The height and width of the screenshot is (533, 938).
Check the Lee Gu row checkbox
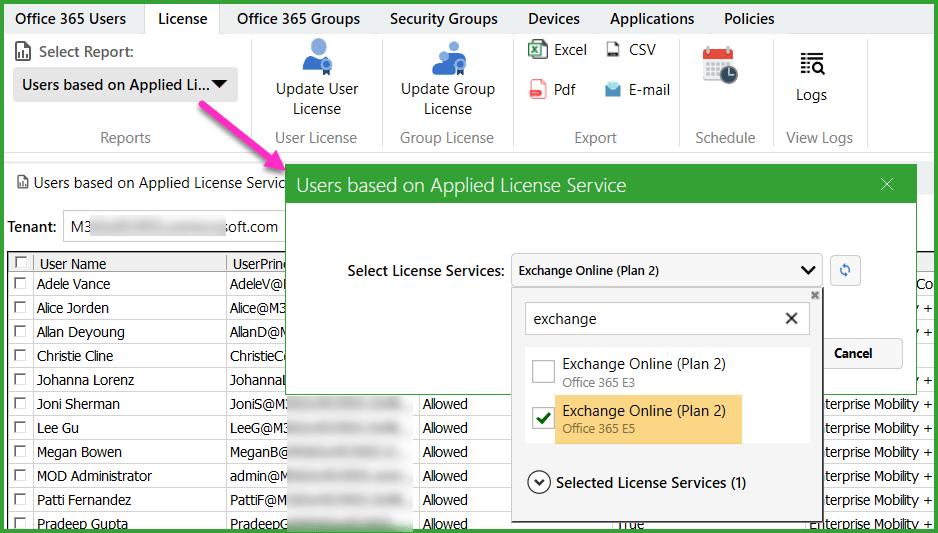click(20, 427)
